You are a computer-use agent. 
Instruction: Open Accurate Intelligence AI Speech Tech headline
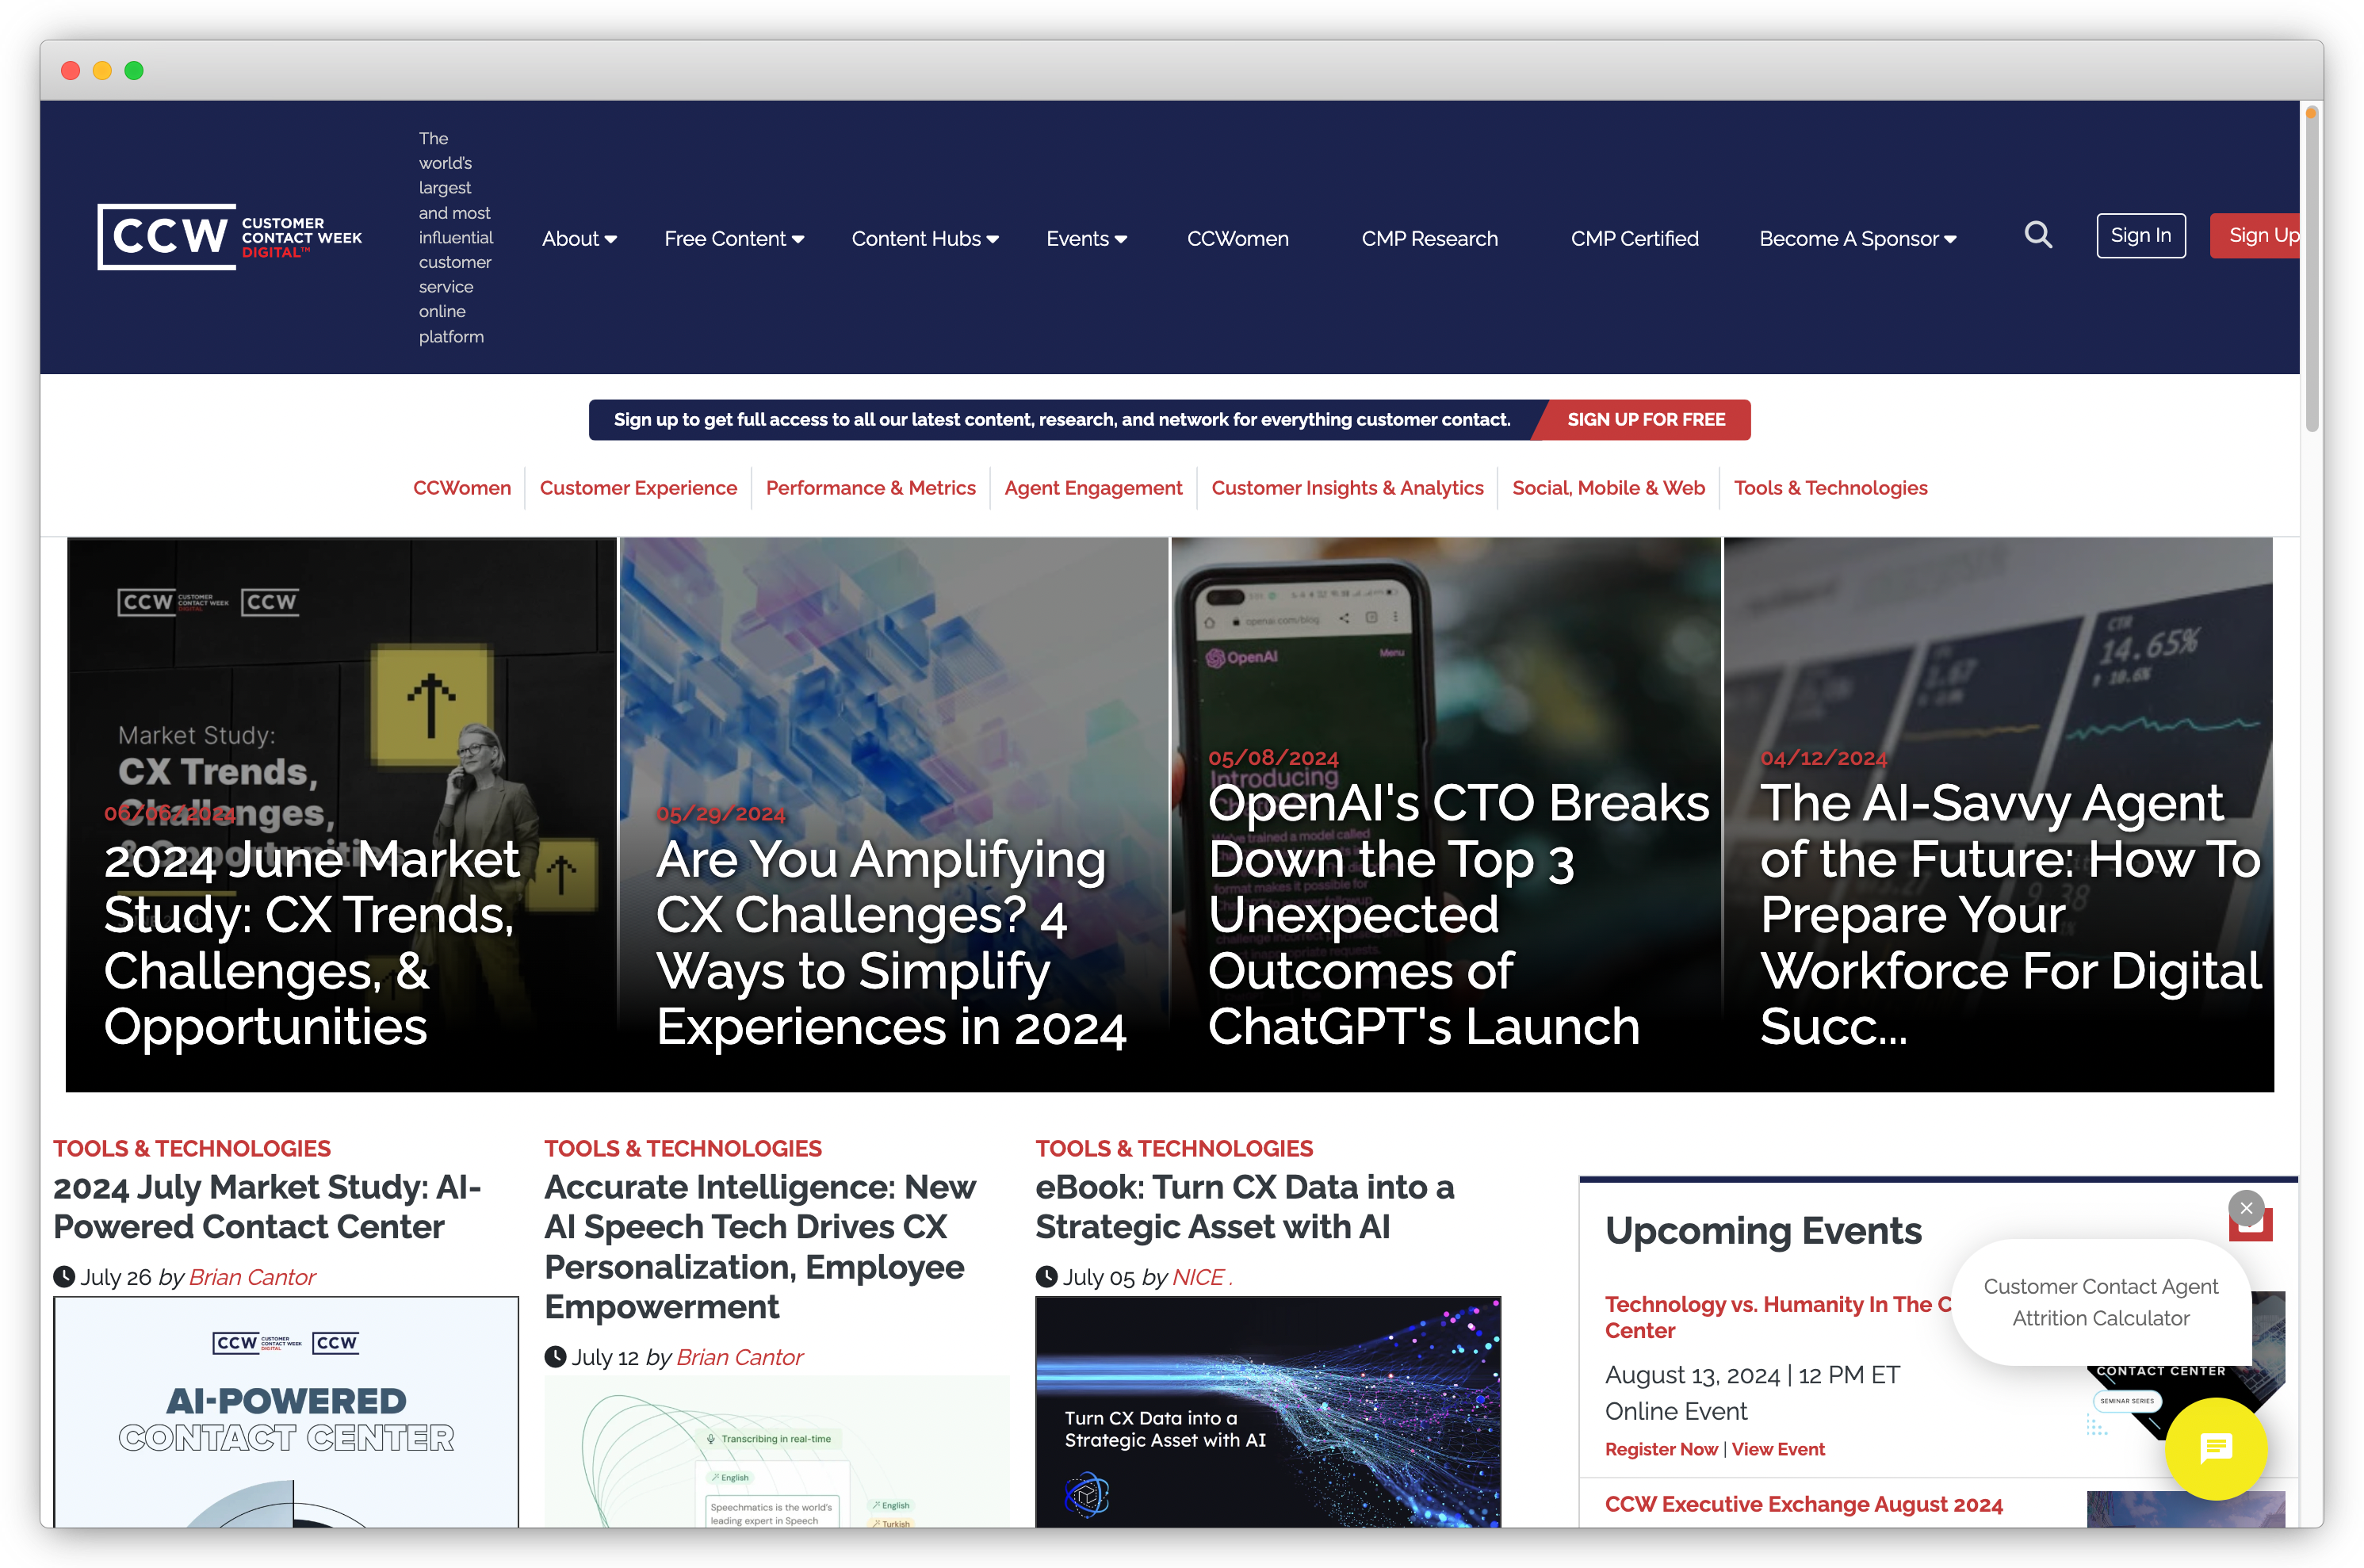coord(760,1247)
